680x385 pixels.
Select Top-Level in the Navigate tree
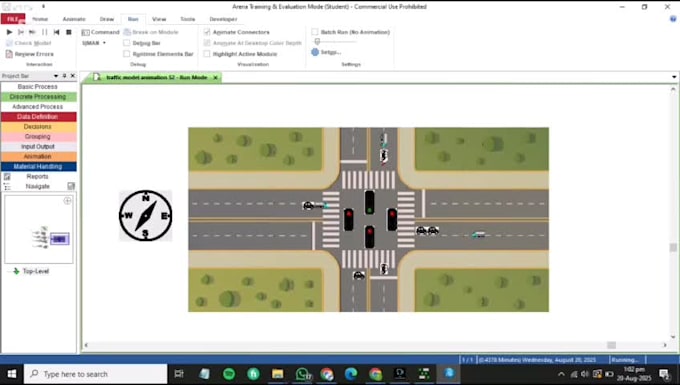coord(36,271)
